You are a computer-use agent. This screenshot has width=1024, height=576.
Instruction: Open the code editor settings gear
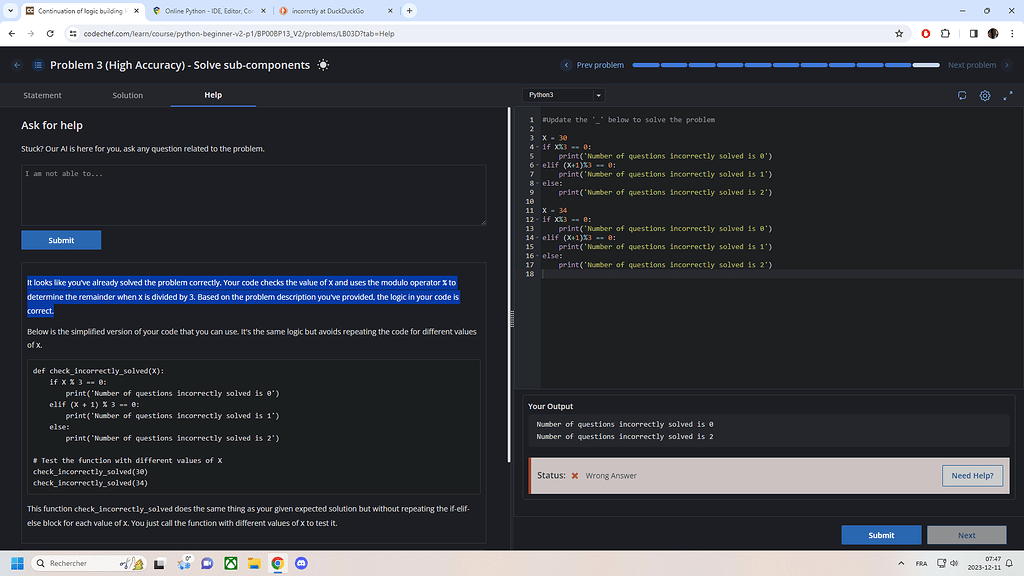[985, 95]
